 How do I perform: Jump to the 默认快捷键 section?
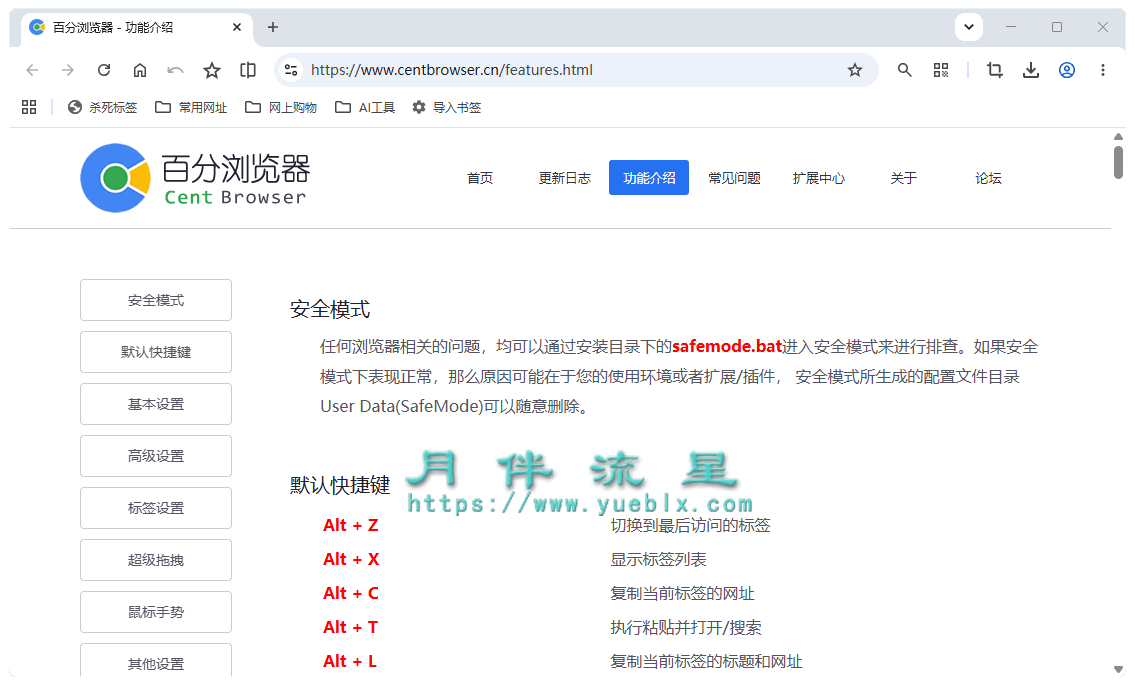point(156,352)
